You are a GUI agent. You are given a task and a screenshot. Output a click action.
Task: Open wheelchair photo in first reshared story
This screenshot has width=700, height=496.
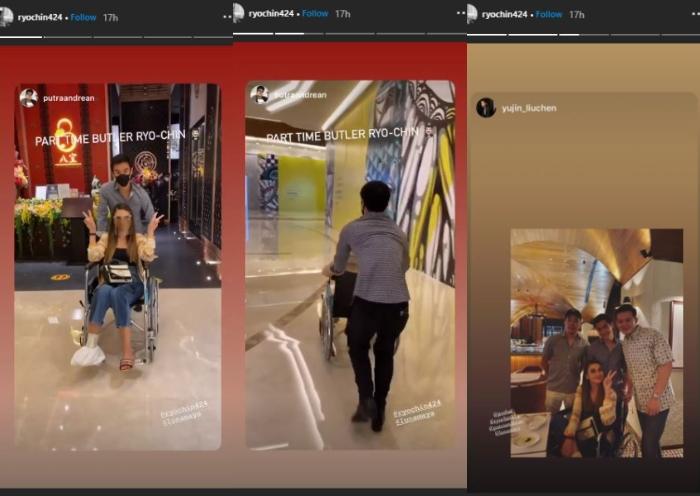point(118,267)
